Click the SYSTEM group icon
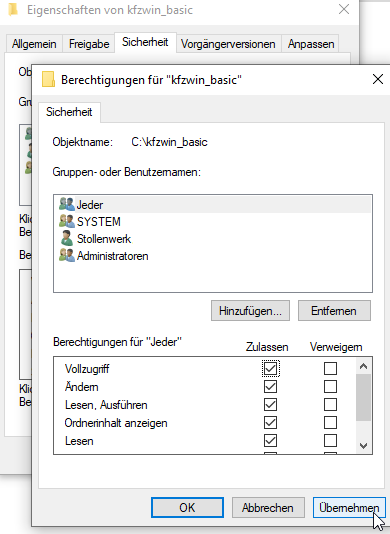The width and height of the screenshot is (390, 534). pyautogui.click(x=67, y=221)
